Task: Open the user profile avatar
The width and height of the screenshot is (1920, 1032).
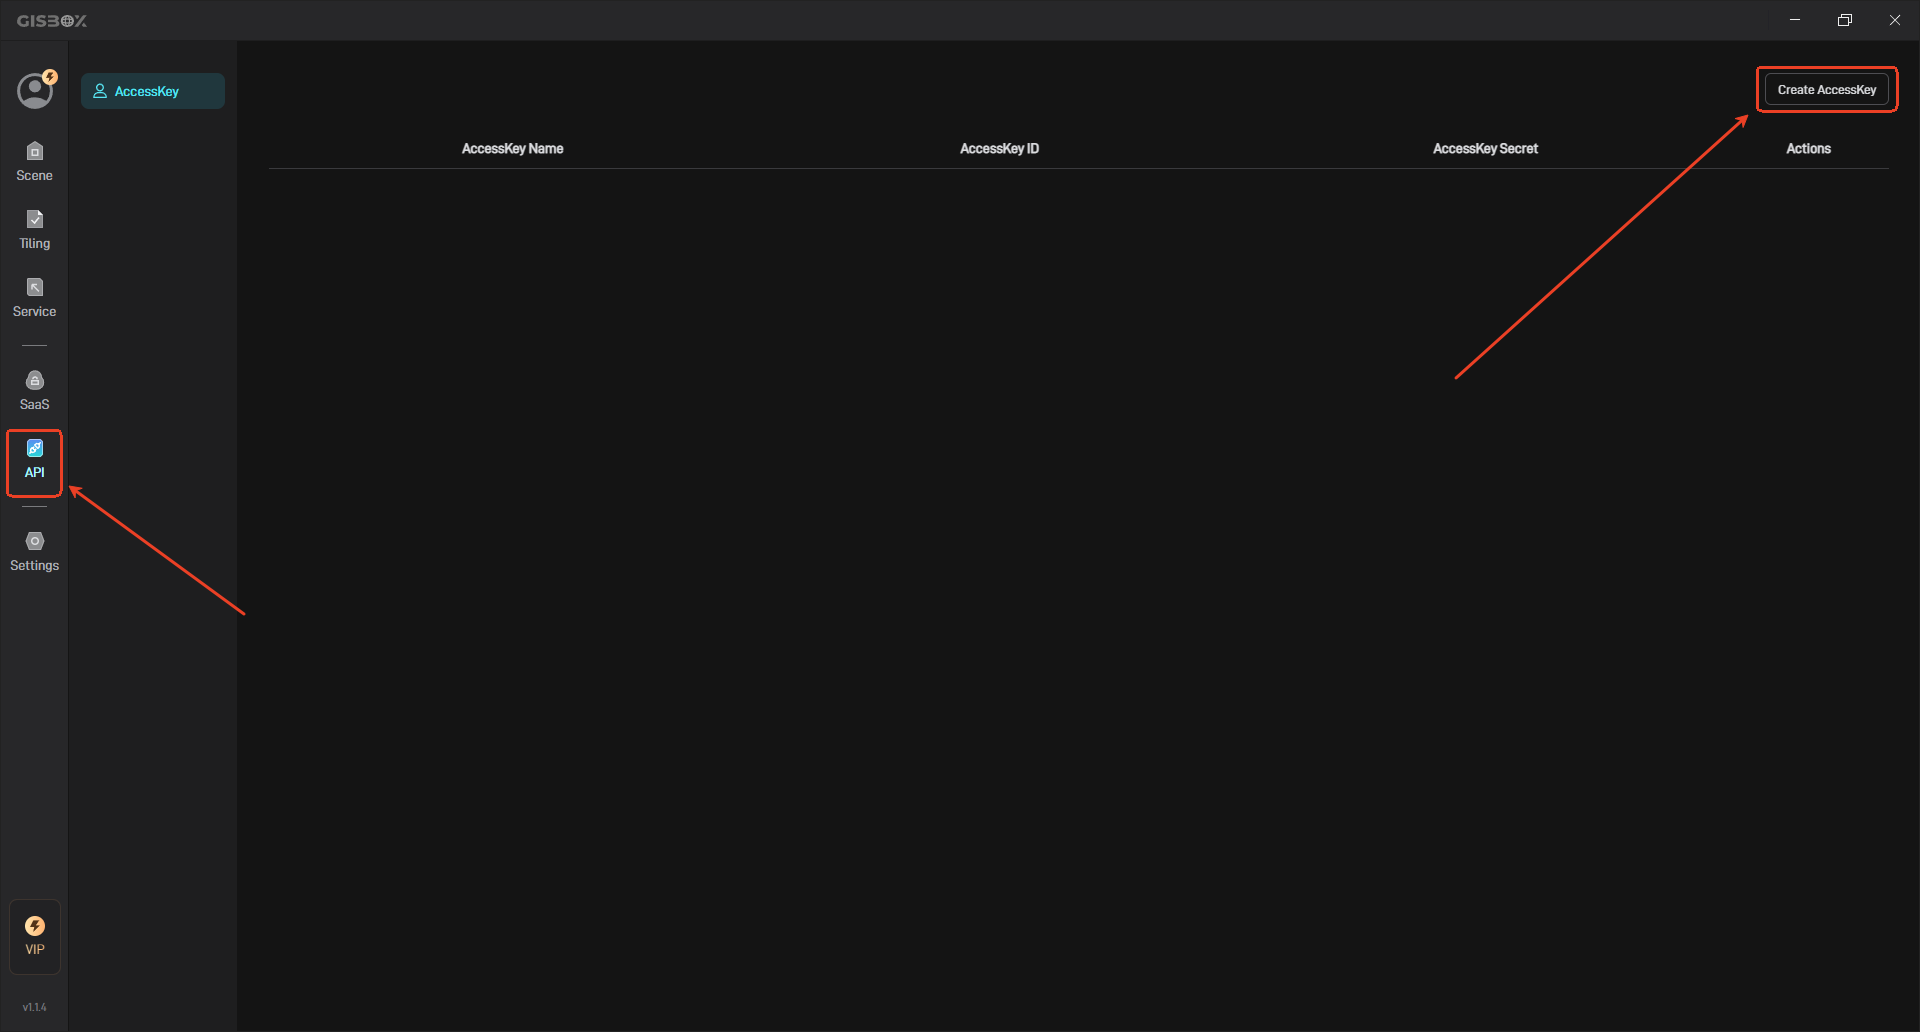Action: pos(35,90)
